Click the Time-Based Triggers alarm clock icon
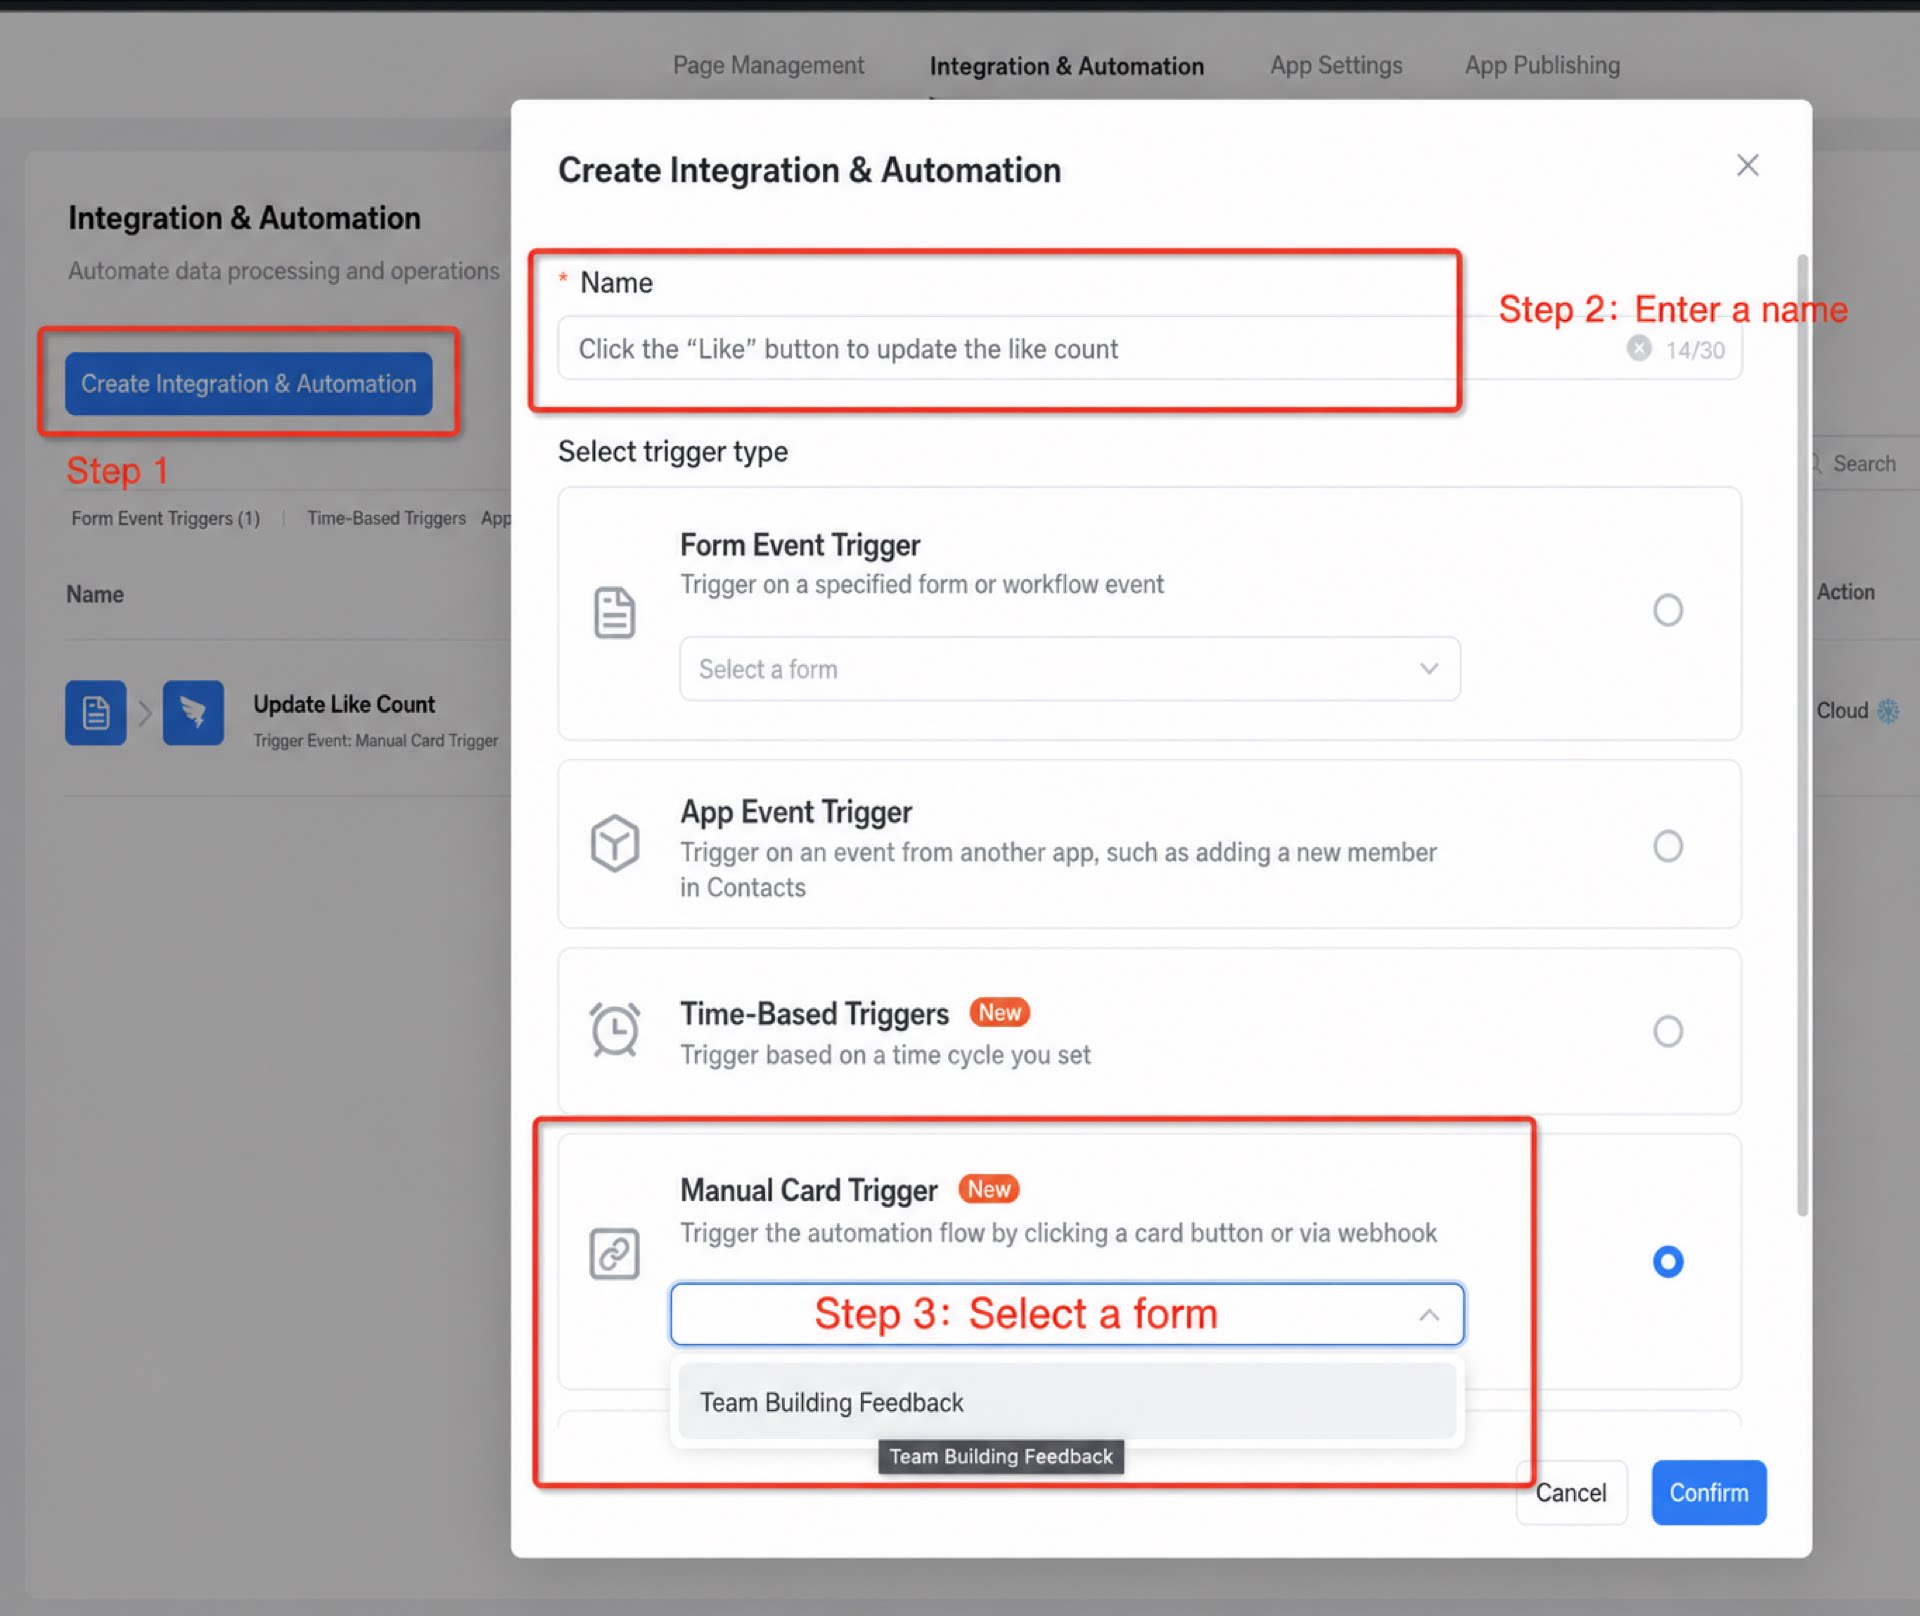The height and width of the screenshot is (1616, 1920). click(614, 1029)
